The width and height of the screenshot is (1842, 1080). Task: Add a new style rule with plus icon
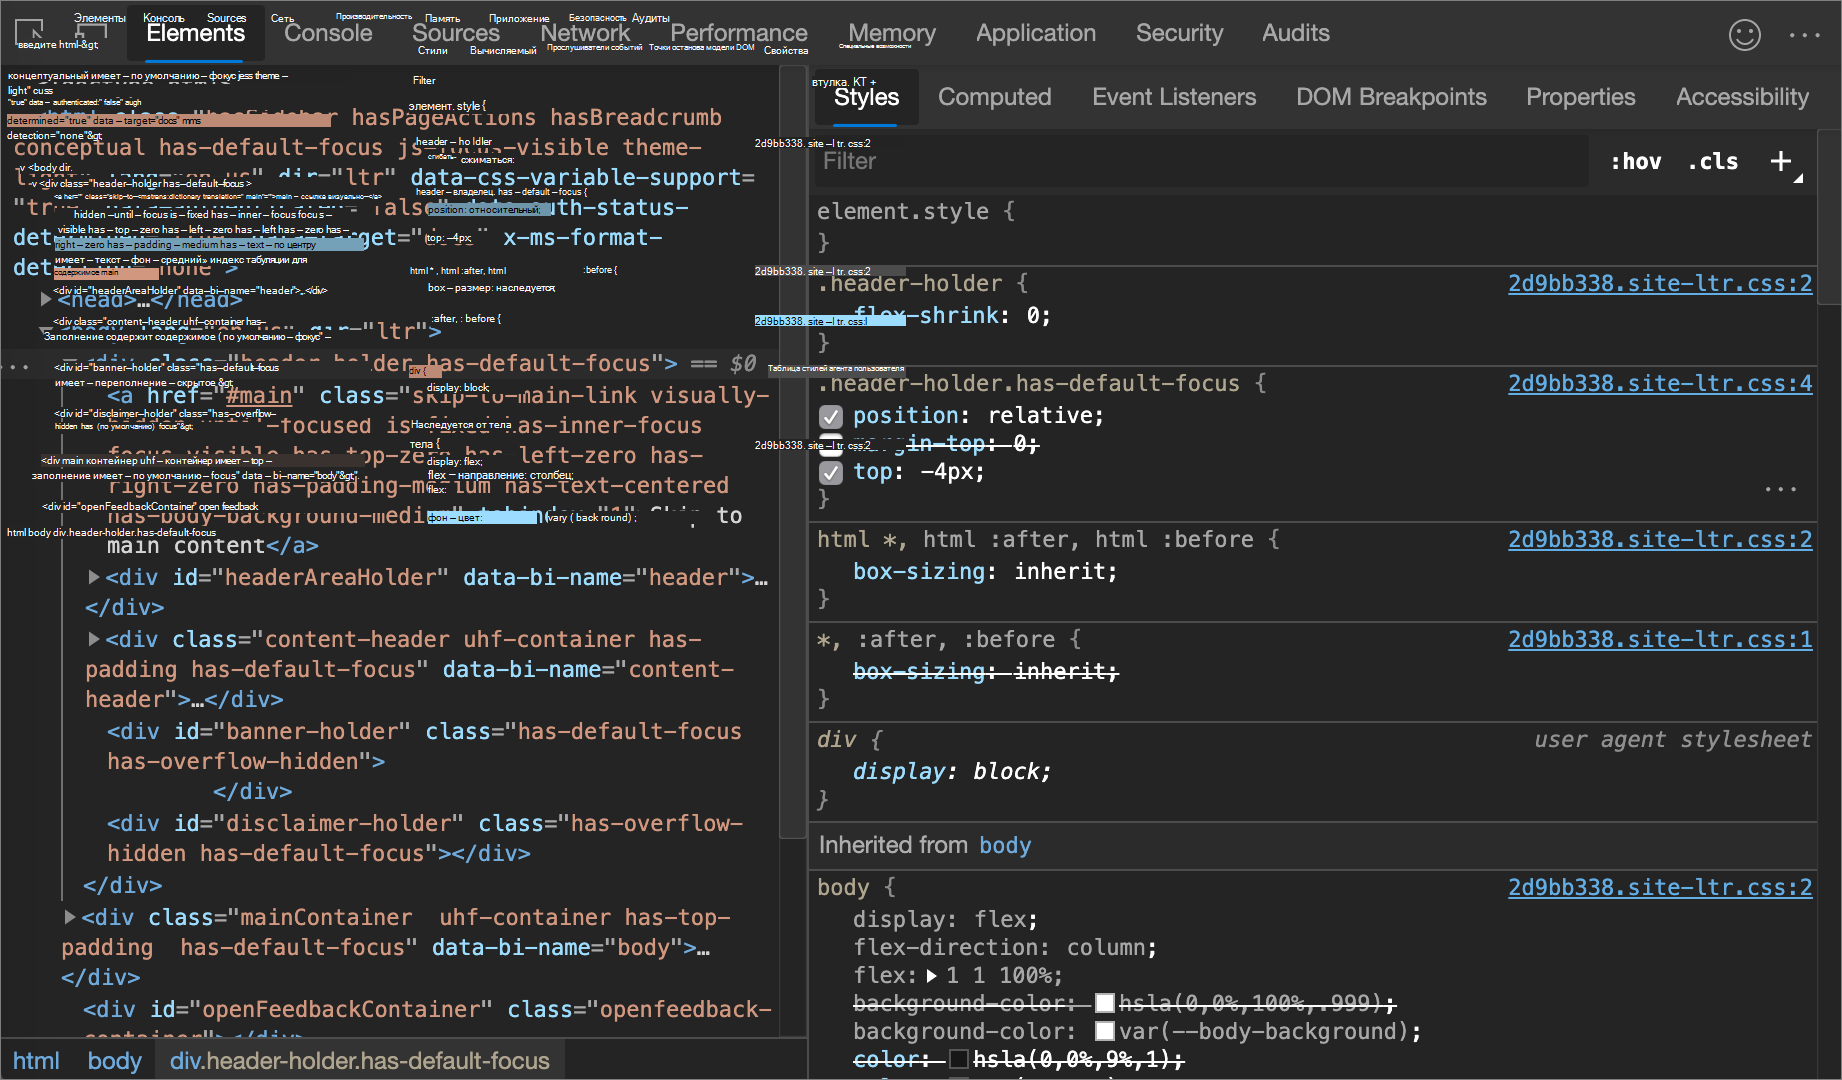pyautogui.click(x=1781, y=161)
